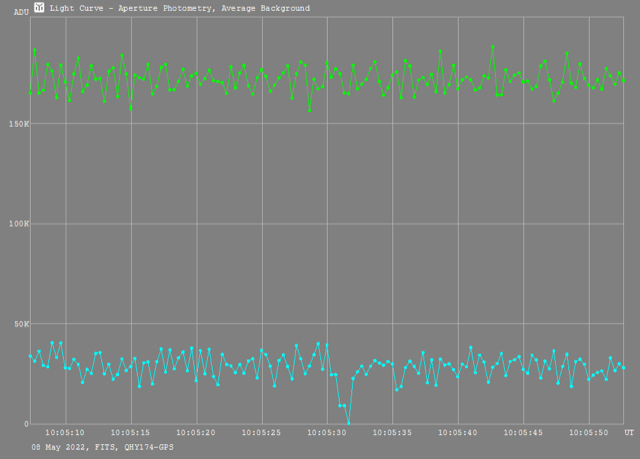
Task: Click the 10:05:50 time label
Action: [589, 432]
